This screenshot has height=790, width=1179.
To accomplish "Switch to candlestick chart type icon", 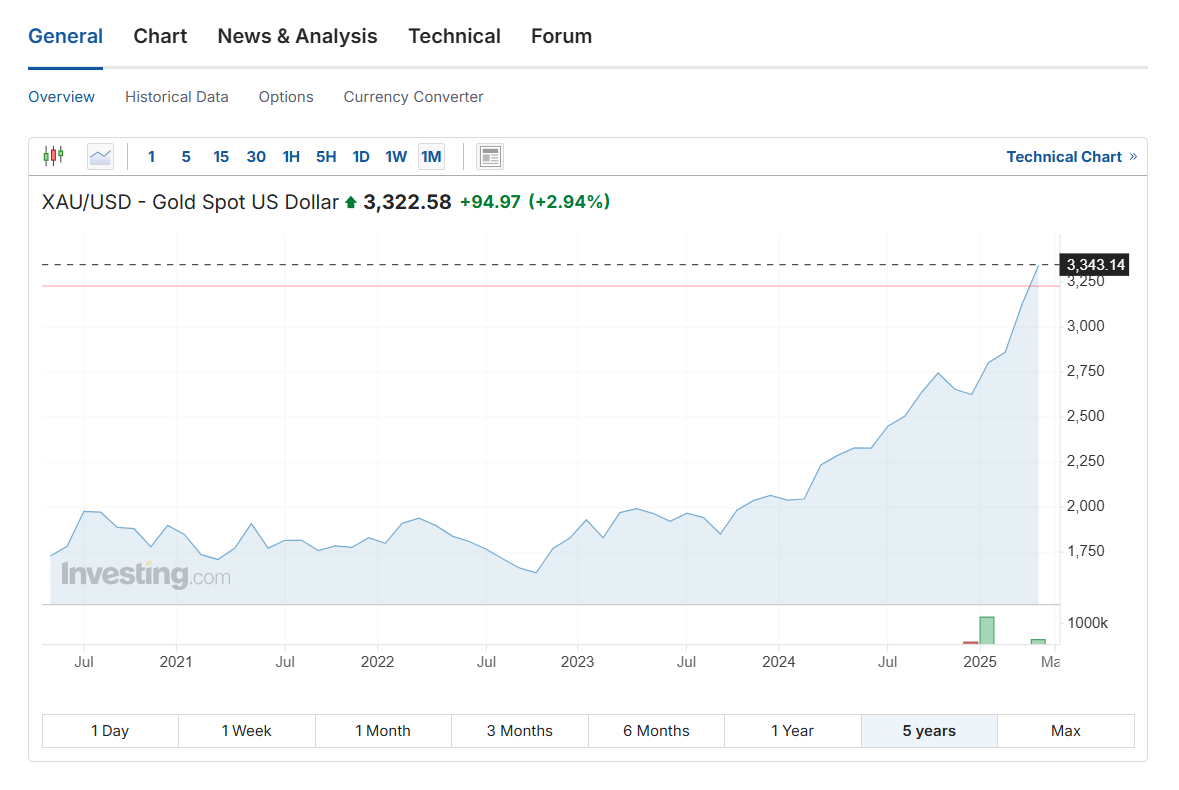I will click(x=53, y=156).
